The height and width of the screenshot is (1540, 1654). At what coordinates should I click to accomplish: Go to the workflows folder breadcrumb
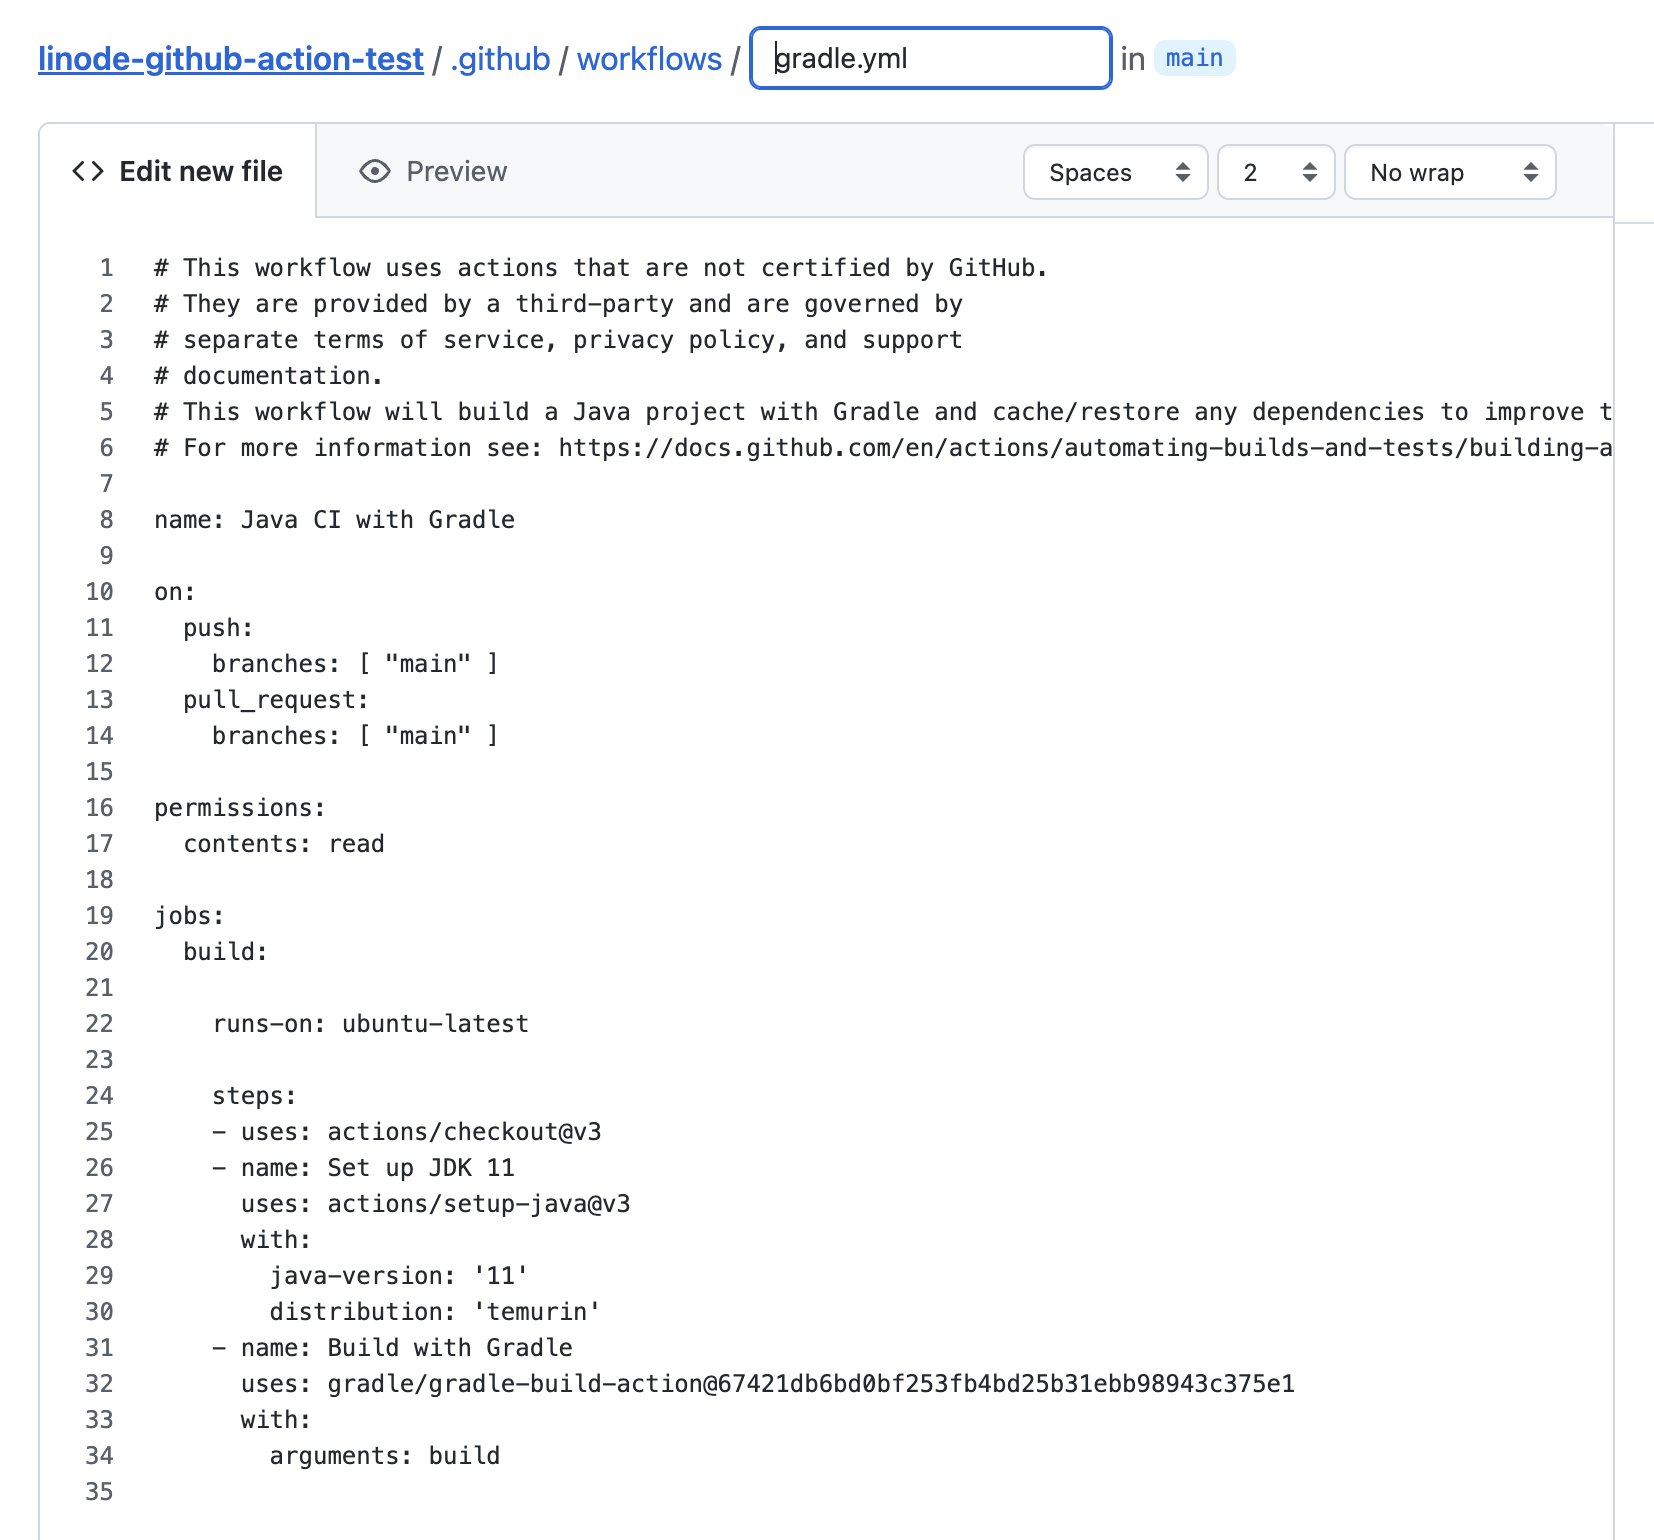(x=649, y=59)
